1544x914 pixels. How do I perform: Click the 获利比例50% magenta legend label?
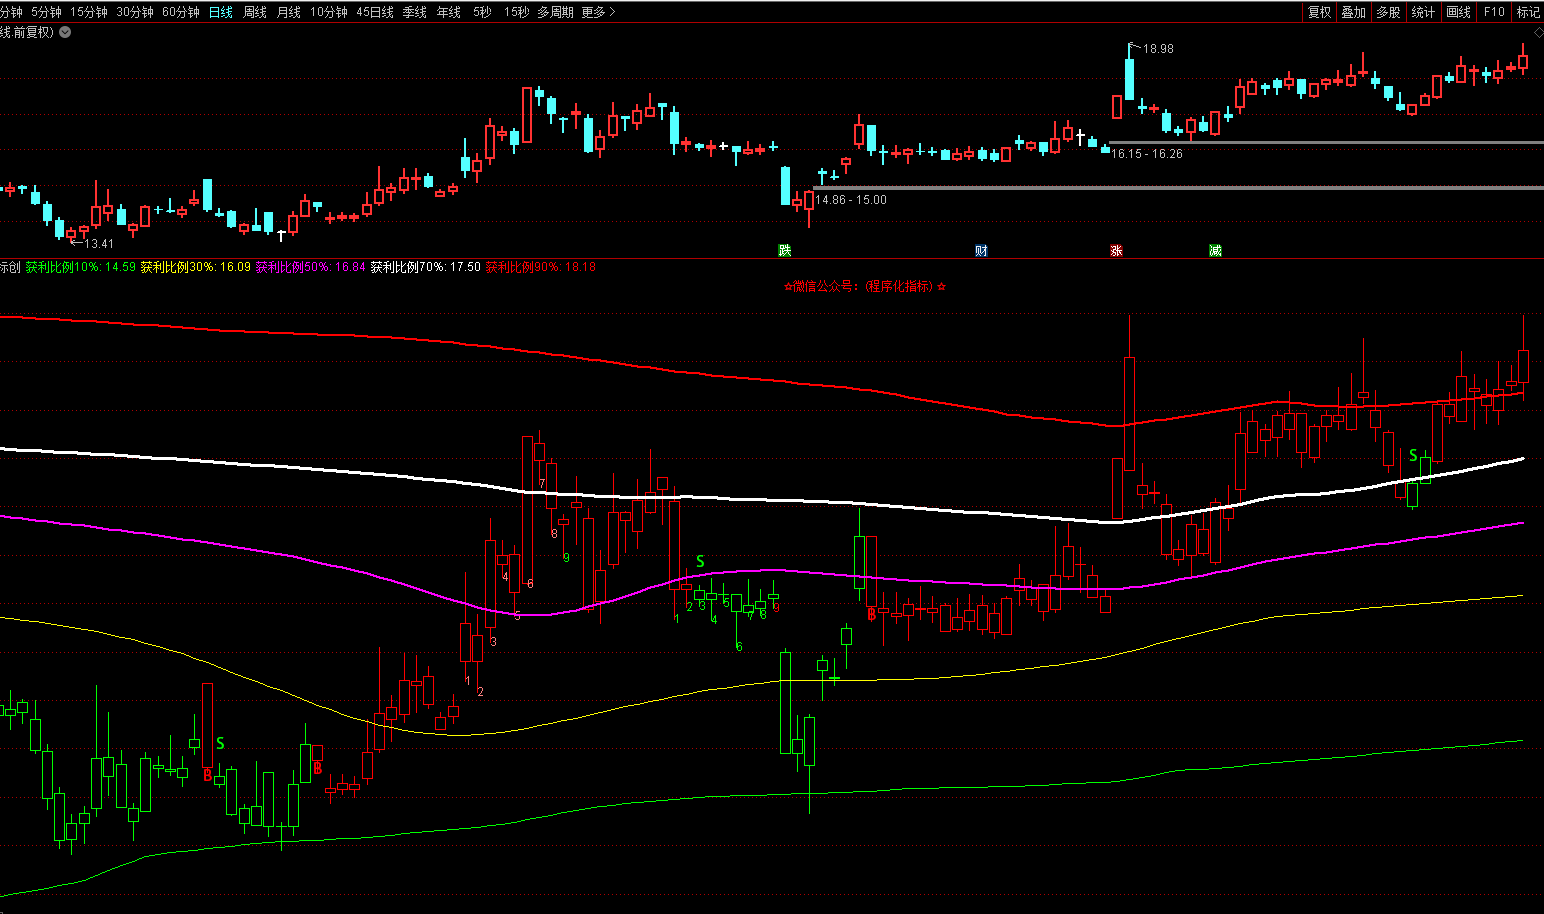pyautogui.click(x=310, y=267)
